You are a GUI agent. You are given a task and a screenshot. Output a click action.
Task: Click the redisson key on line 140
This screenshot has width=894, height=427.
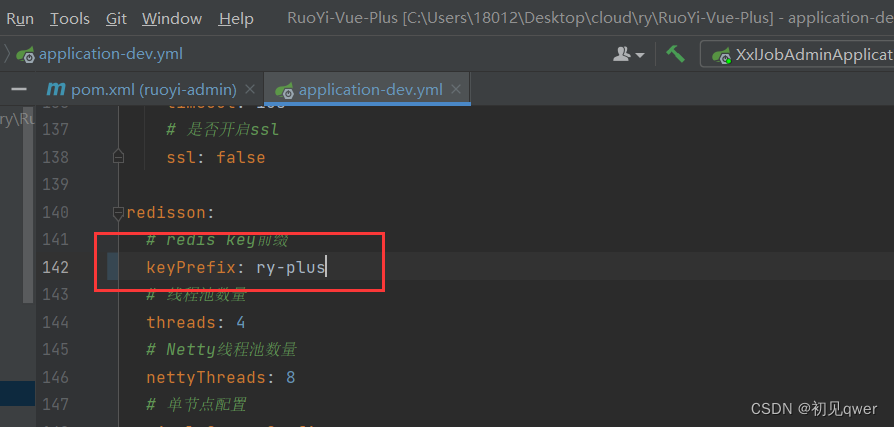click(165, 213)
